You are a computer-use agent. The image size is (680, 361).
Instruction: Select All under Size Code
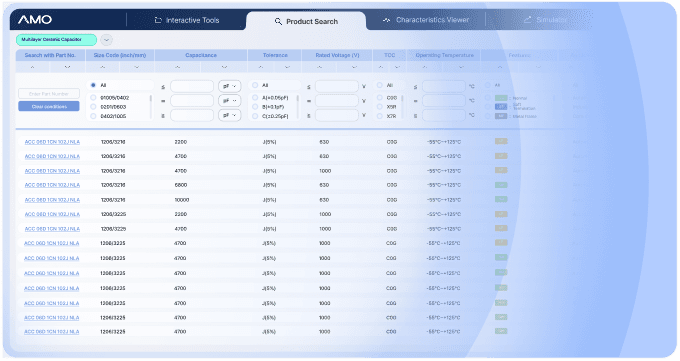point(93,85)
